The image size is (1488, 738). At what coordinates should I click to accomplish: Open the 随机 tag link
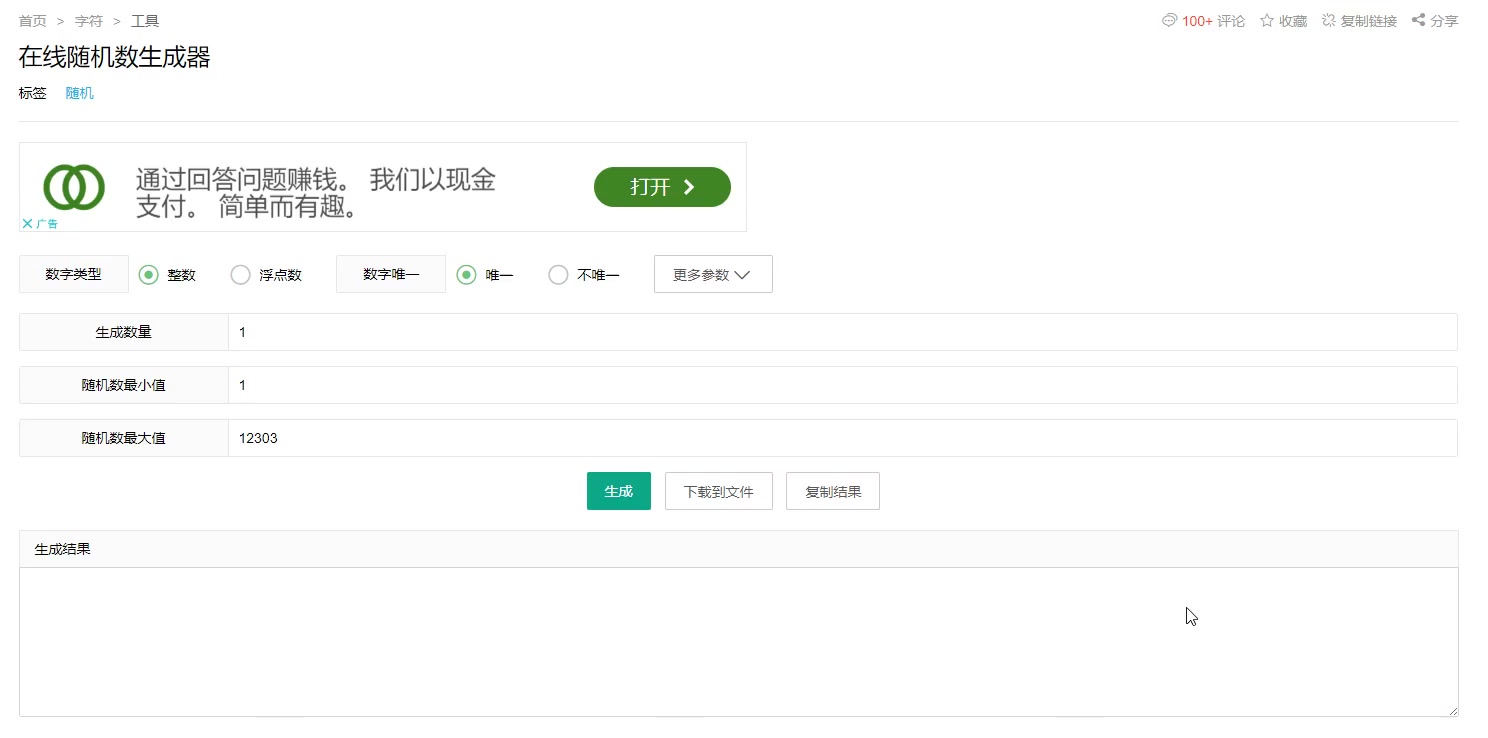click(80, 93)
